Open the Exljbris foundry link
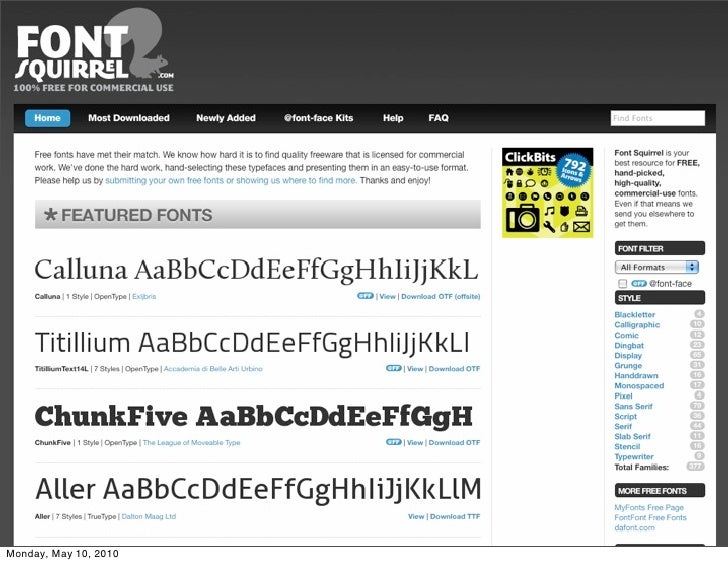Image resolution: width=728 pixels, height=564 pixels. click(144, 296)
